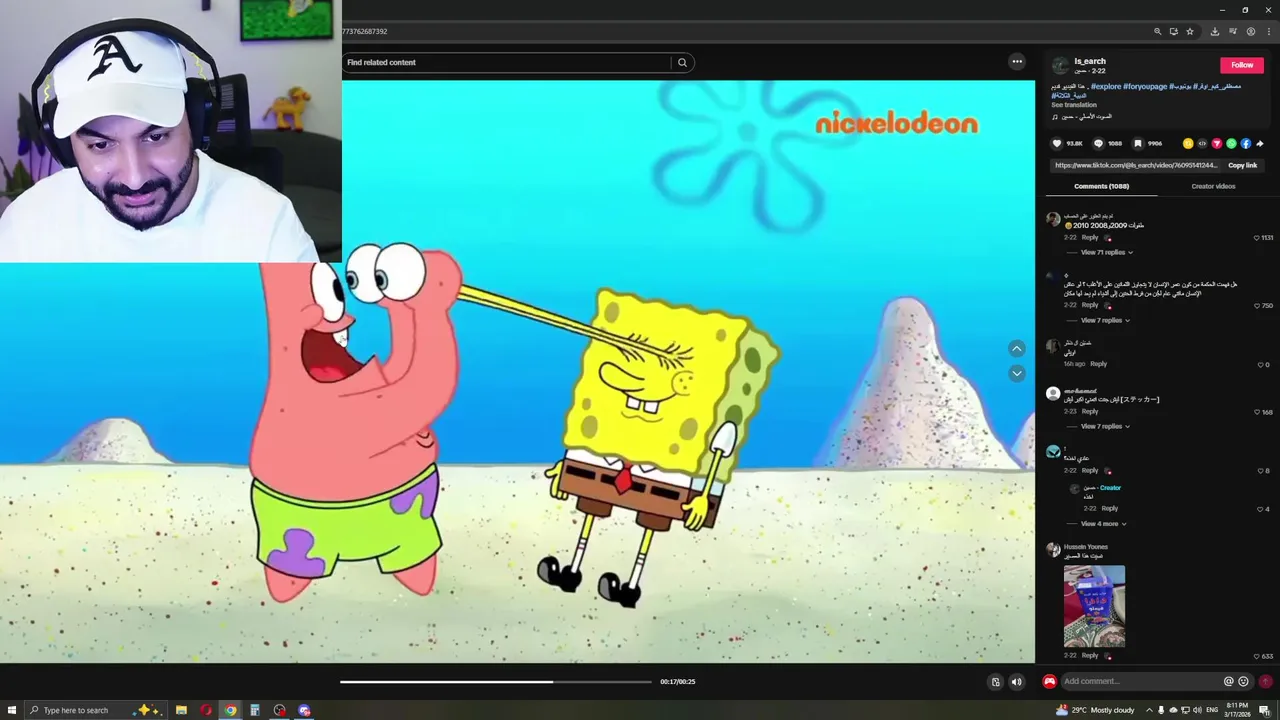Open the three-dots more options menu

[x=1017, y=62]
